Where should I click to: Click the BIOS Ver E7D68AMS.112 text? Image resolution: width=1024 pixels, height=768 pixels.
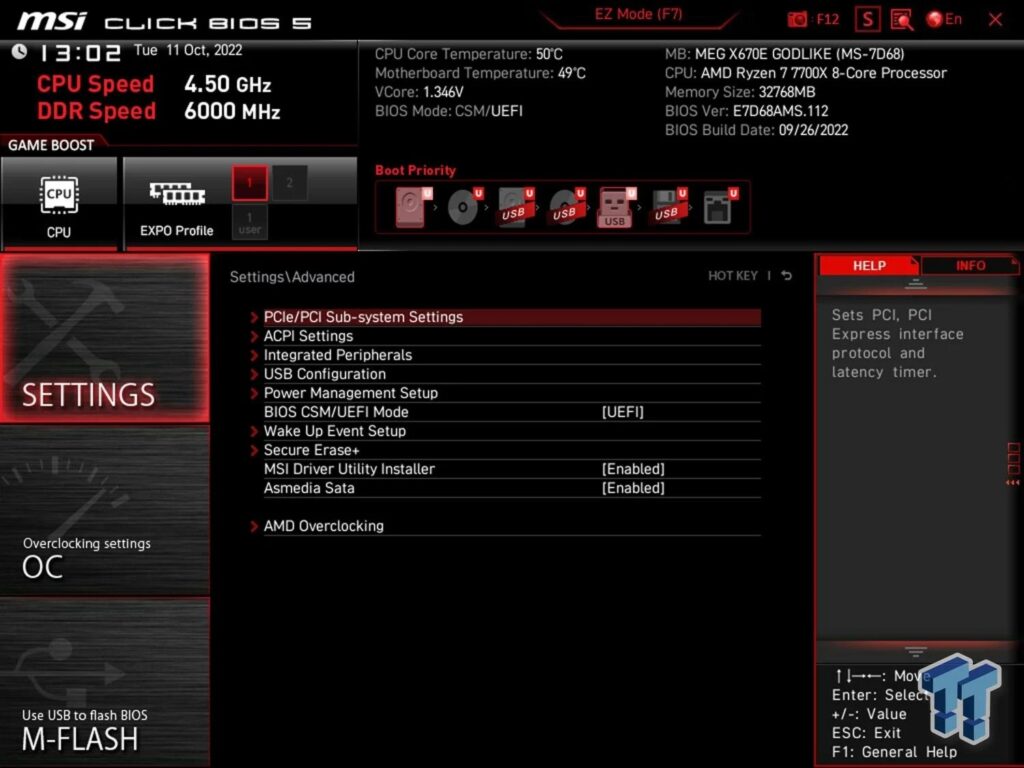[746, 111]
